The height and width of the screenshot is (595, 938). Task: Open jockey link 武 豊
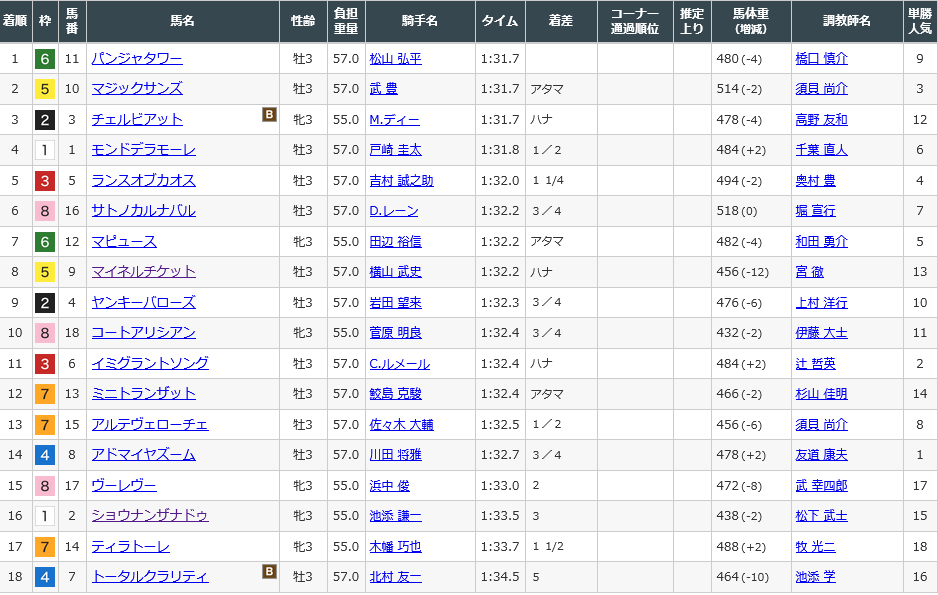click(x=383, y=89)
